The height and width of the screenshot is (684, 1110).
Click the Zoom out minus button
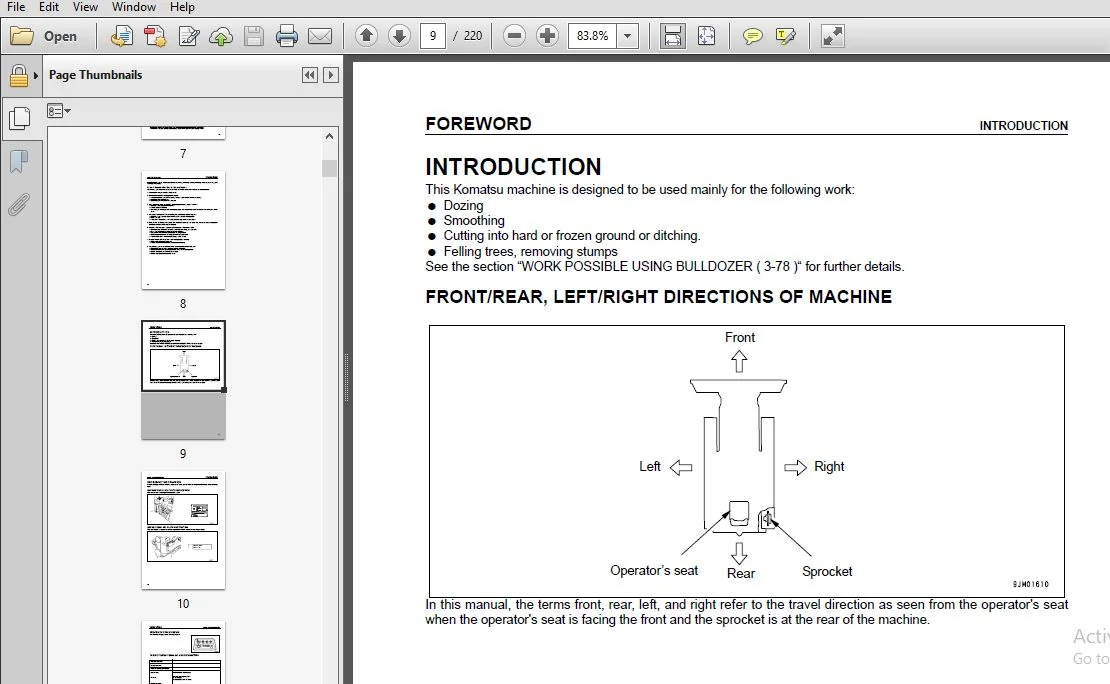pos(515,35)
